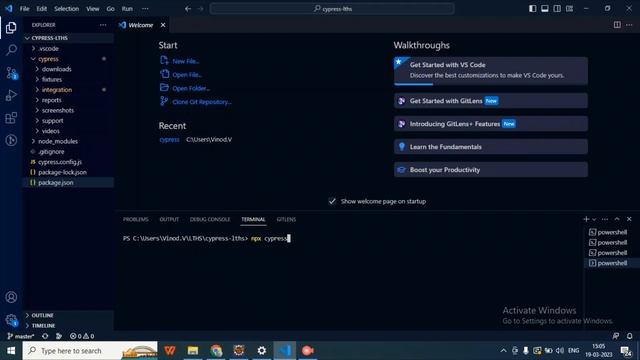640x360 pixels.
Task: Open the Manage gear icon
Action: pos(11,320)
